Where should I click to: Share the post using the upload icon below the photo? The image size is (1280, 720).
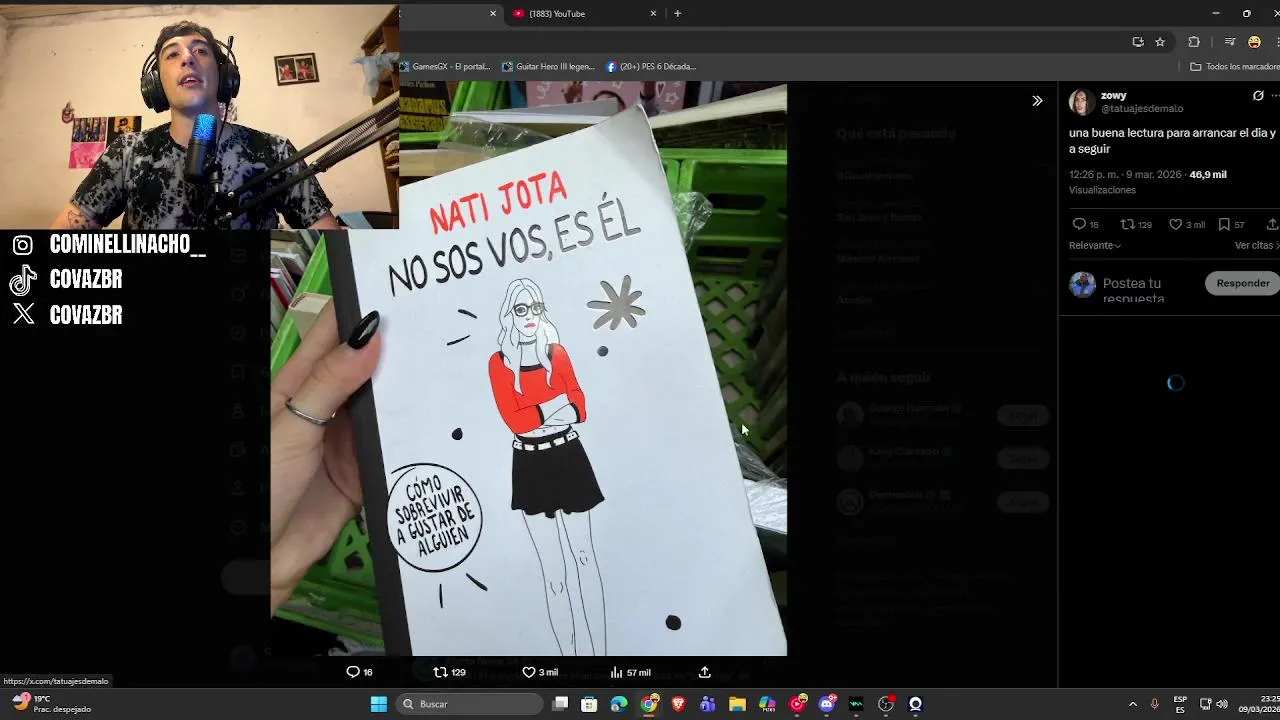705,672
